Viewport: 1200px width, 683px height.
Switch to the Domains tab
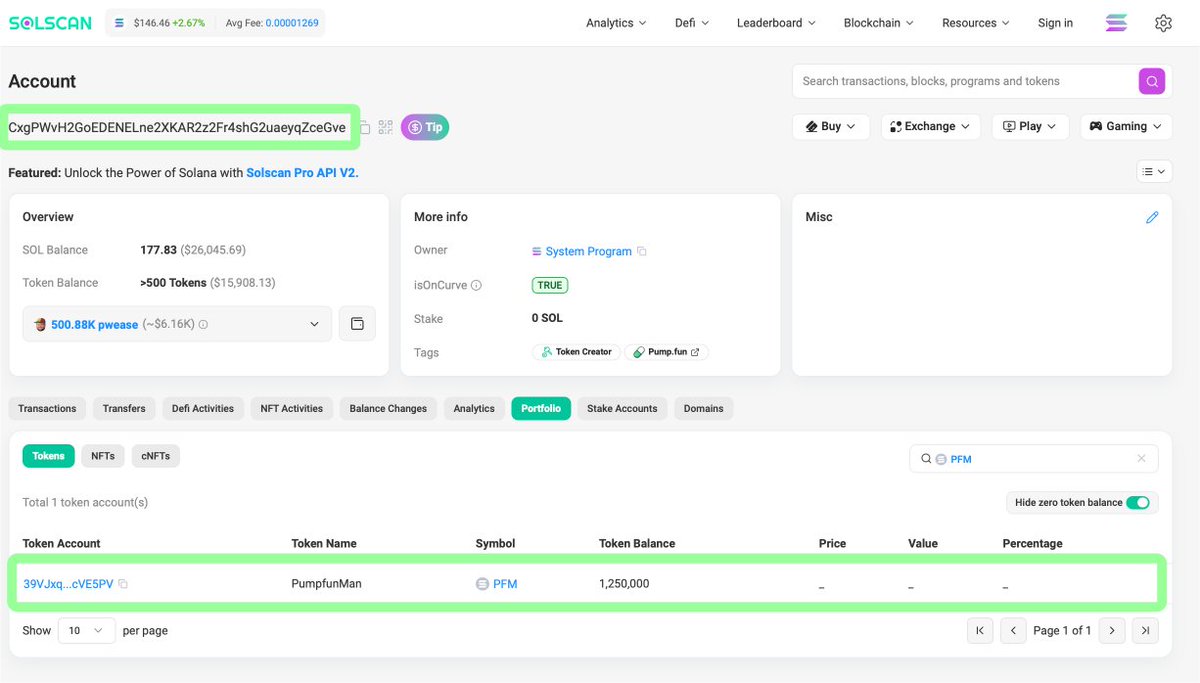pos(704,408)
